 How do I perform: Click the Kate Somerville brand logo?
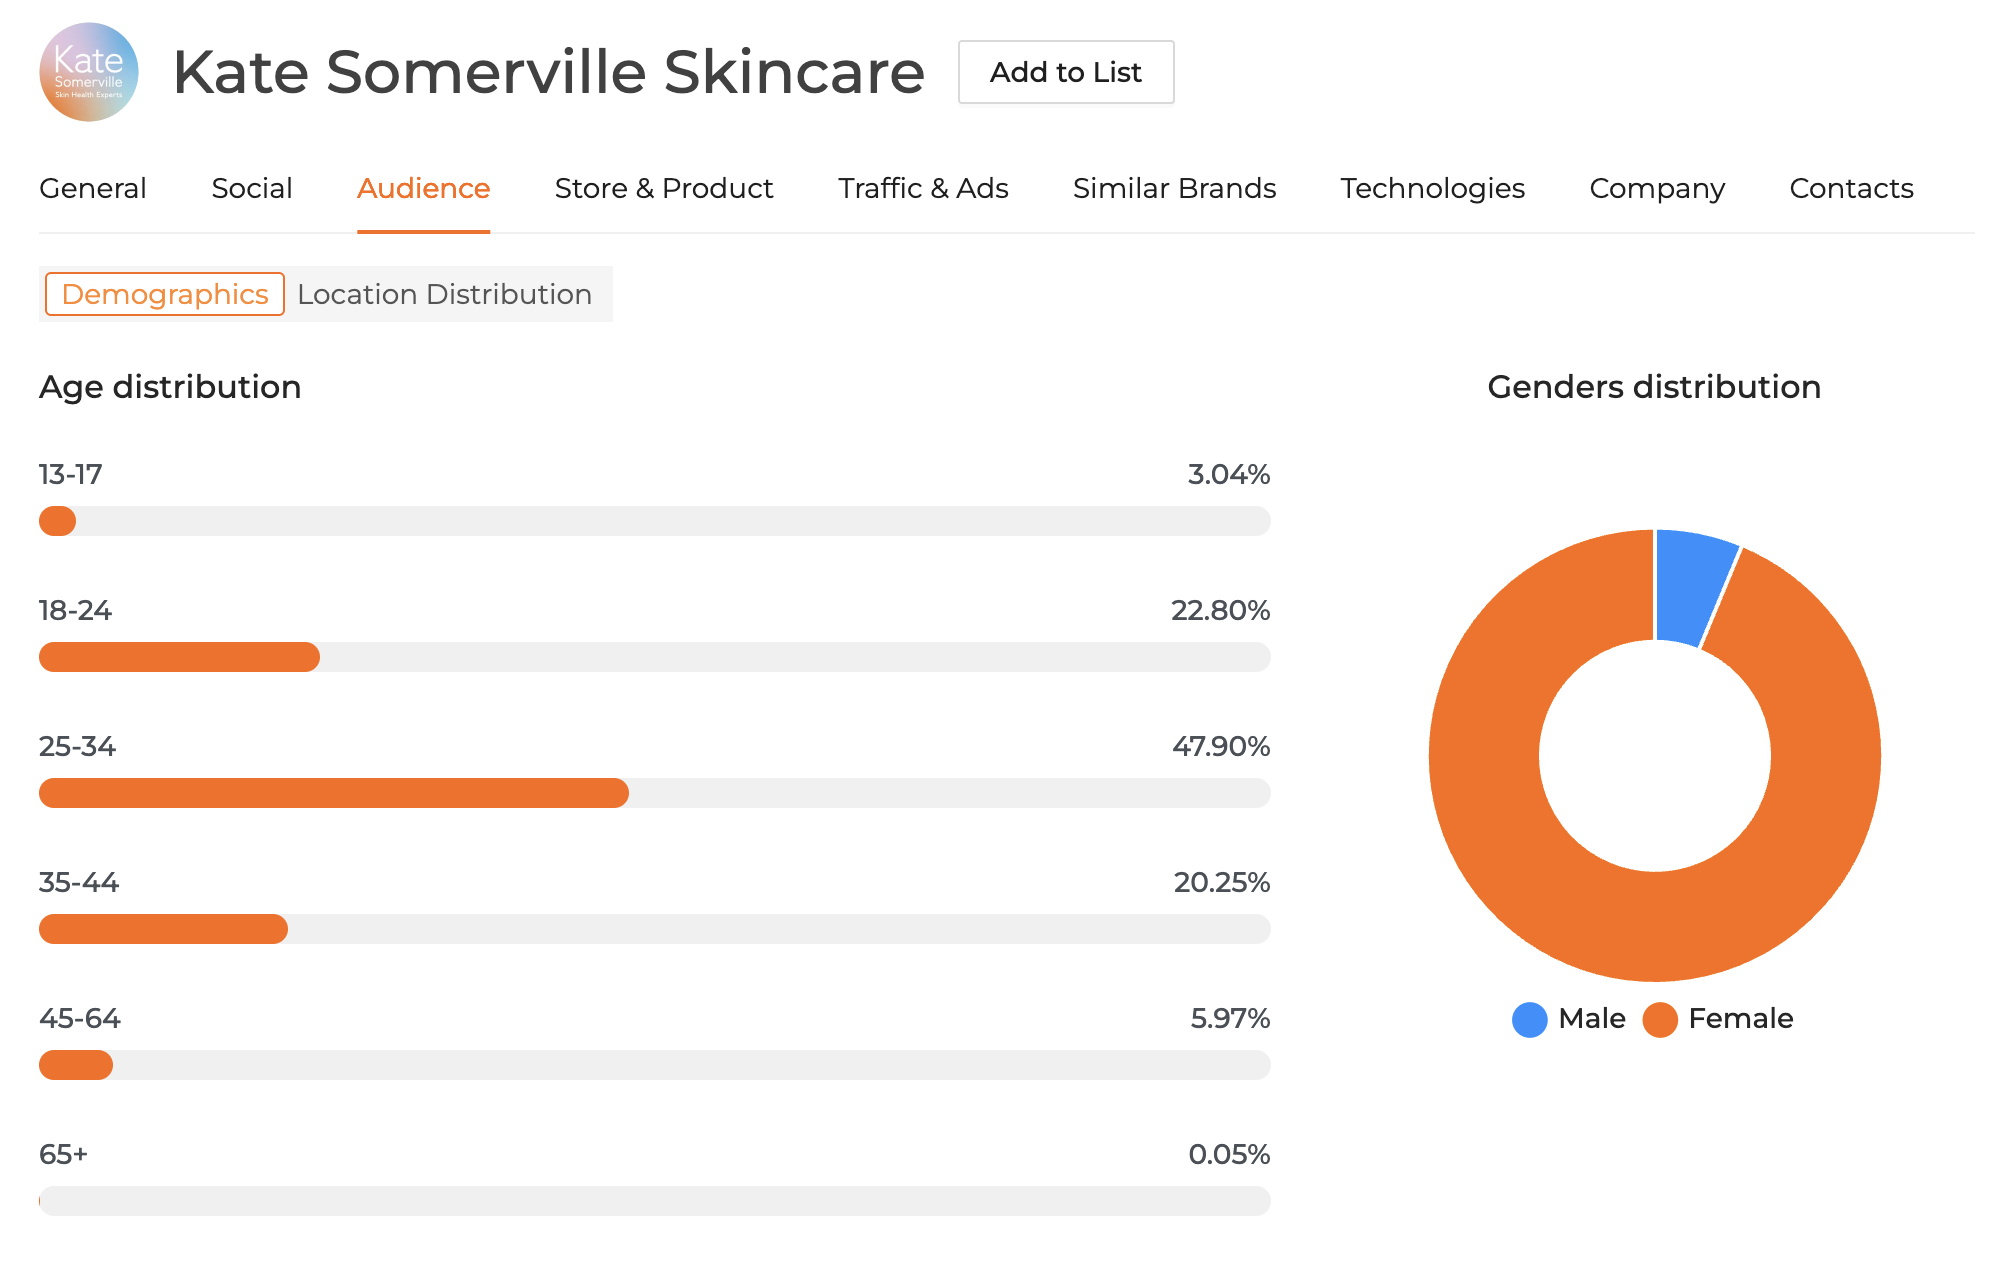(89, 71)
